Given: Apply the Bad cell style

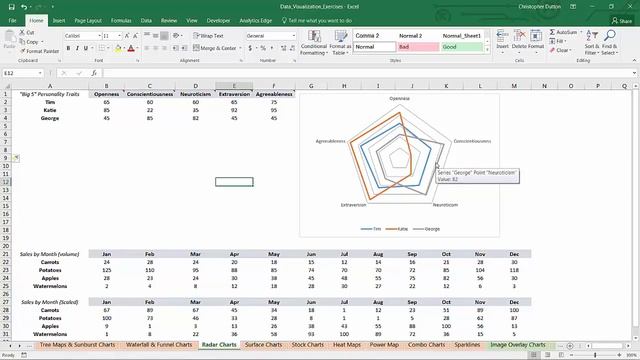Looking at the screenshot, I should click(418, 47).
